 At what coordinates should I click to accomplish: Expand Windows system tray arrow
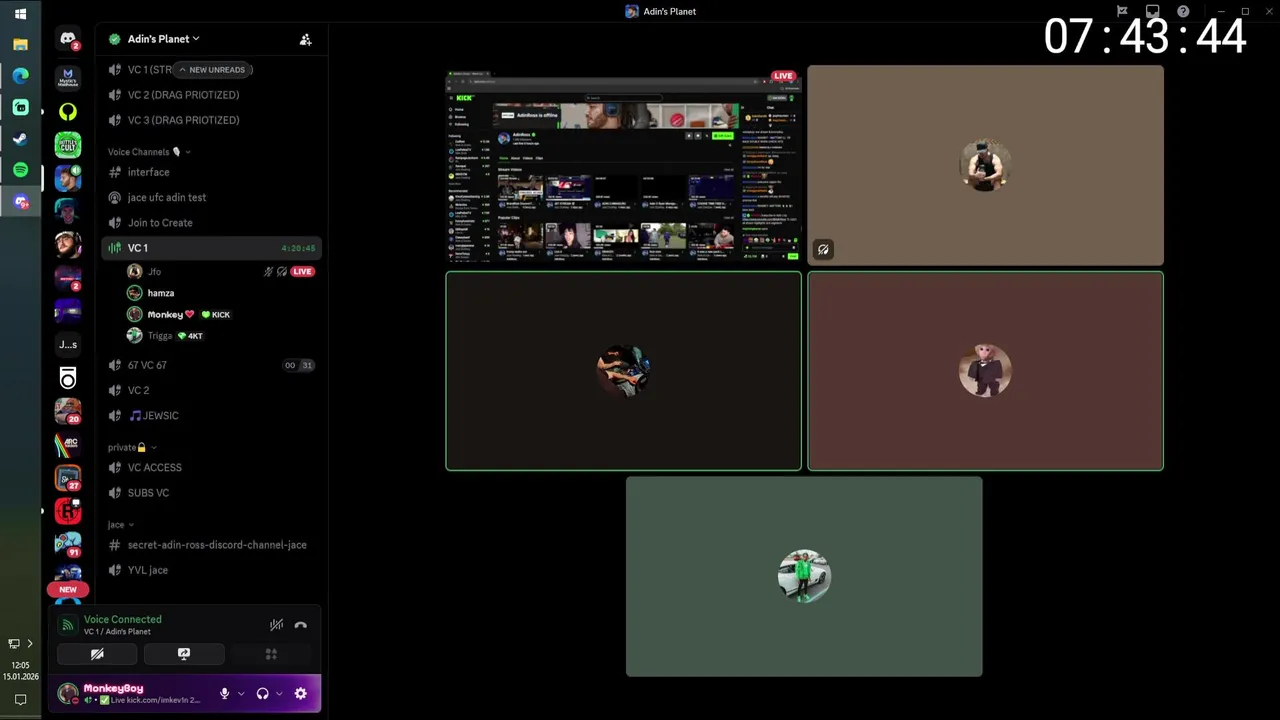(30, 643)
